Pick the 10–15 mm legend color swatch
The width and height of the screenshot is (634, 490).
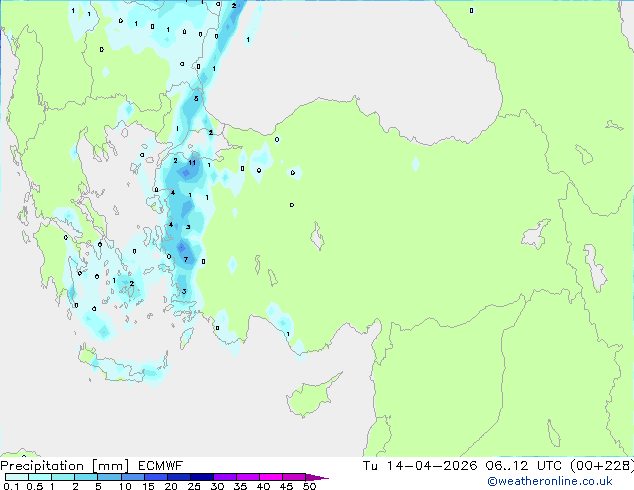pyautogui.click(x=132, y=477)
